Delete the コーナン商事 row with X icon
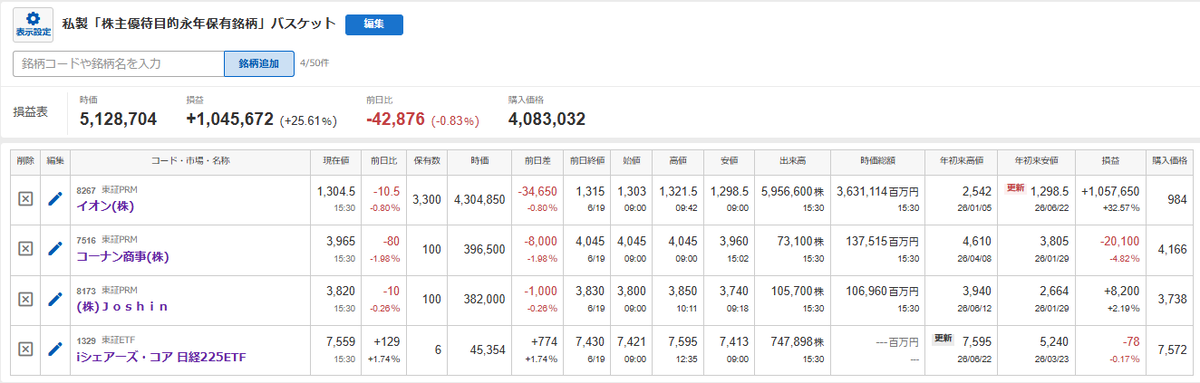1200x383 pixels. click(x=26, y=249)
